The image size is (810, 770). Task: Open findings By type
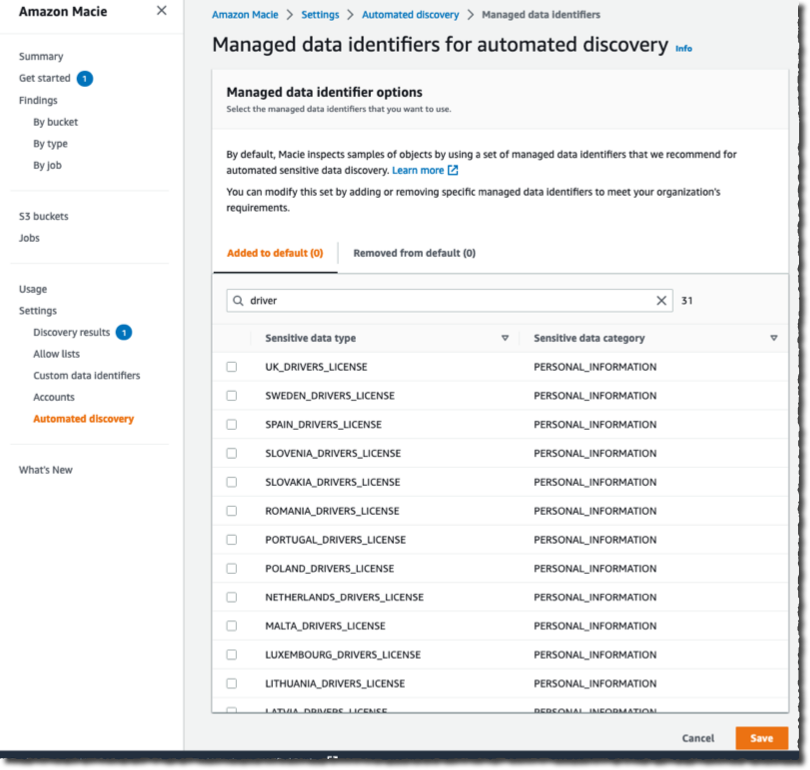point(50,144)
